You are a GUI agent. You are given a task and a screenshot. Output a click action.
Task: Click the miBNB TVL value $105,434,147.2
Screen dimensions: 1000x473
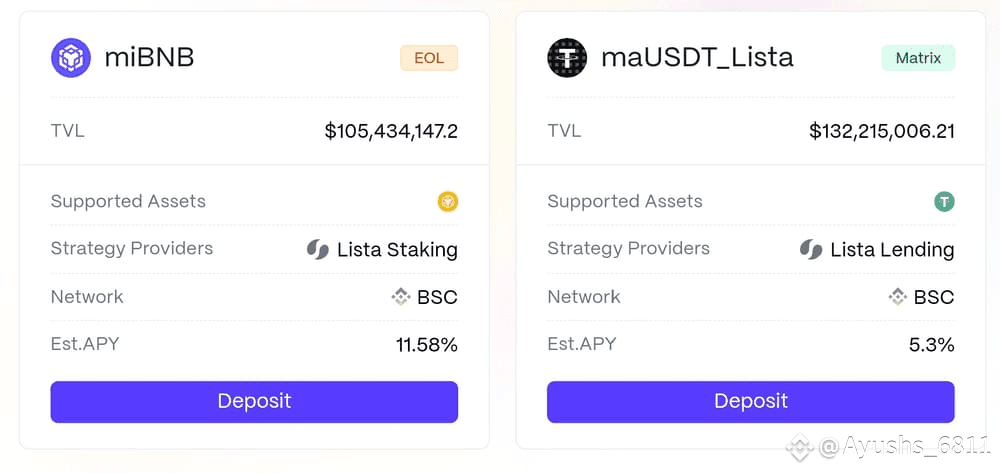pyautogui.click(x=391, y=131)
